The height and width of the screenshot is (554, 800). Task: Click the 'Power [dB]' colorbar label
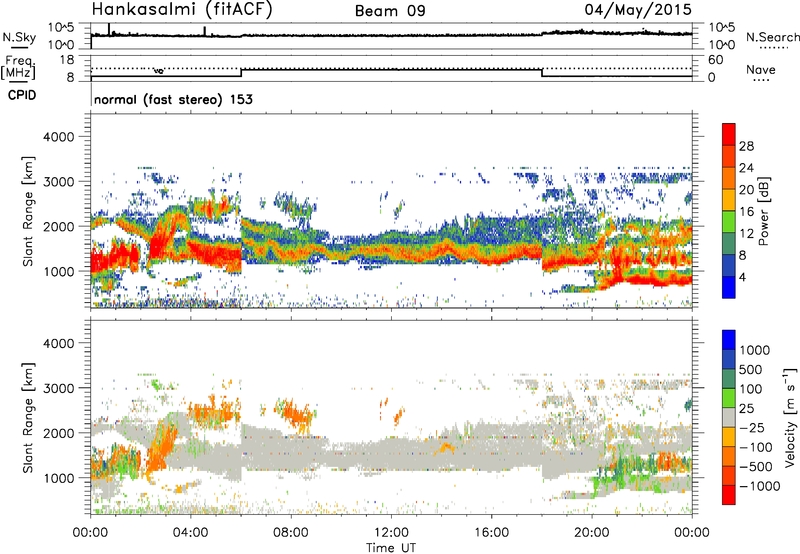763,211
